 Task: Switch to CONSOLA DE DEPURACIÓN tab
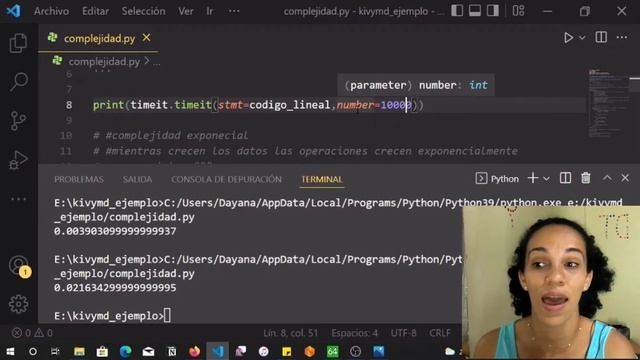(226, 179)
